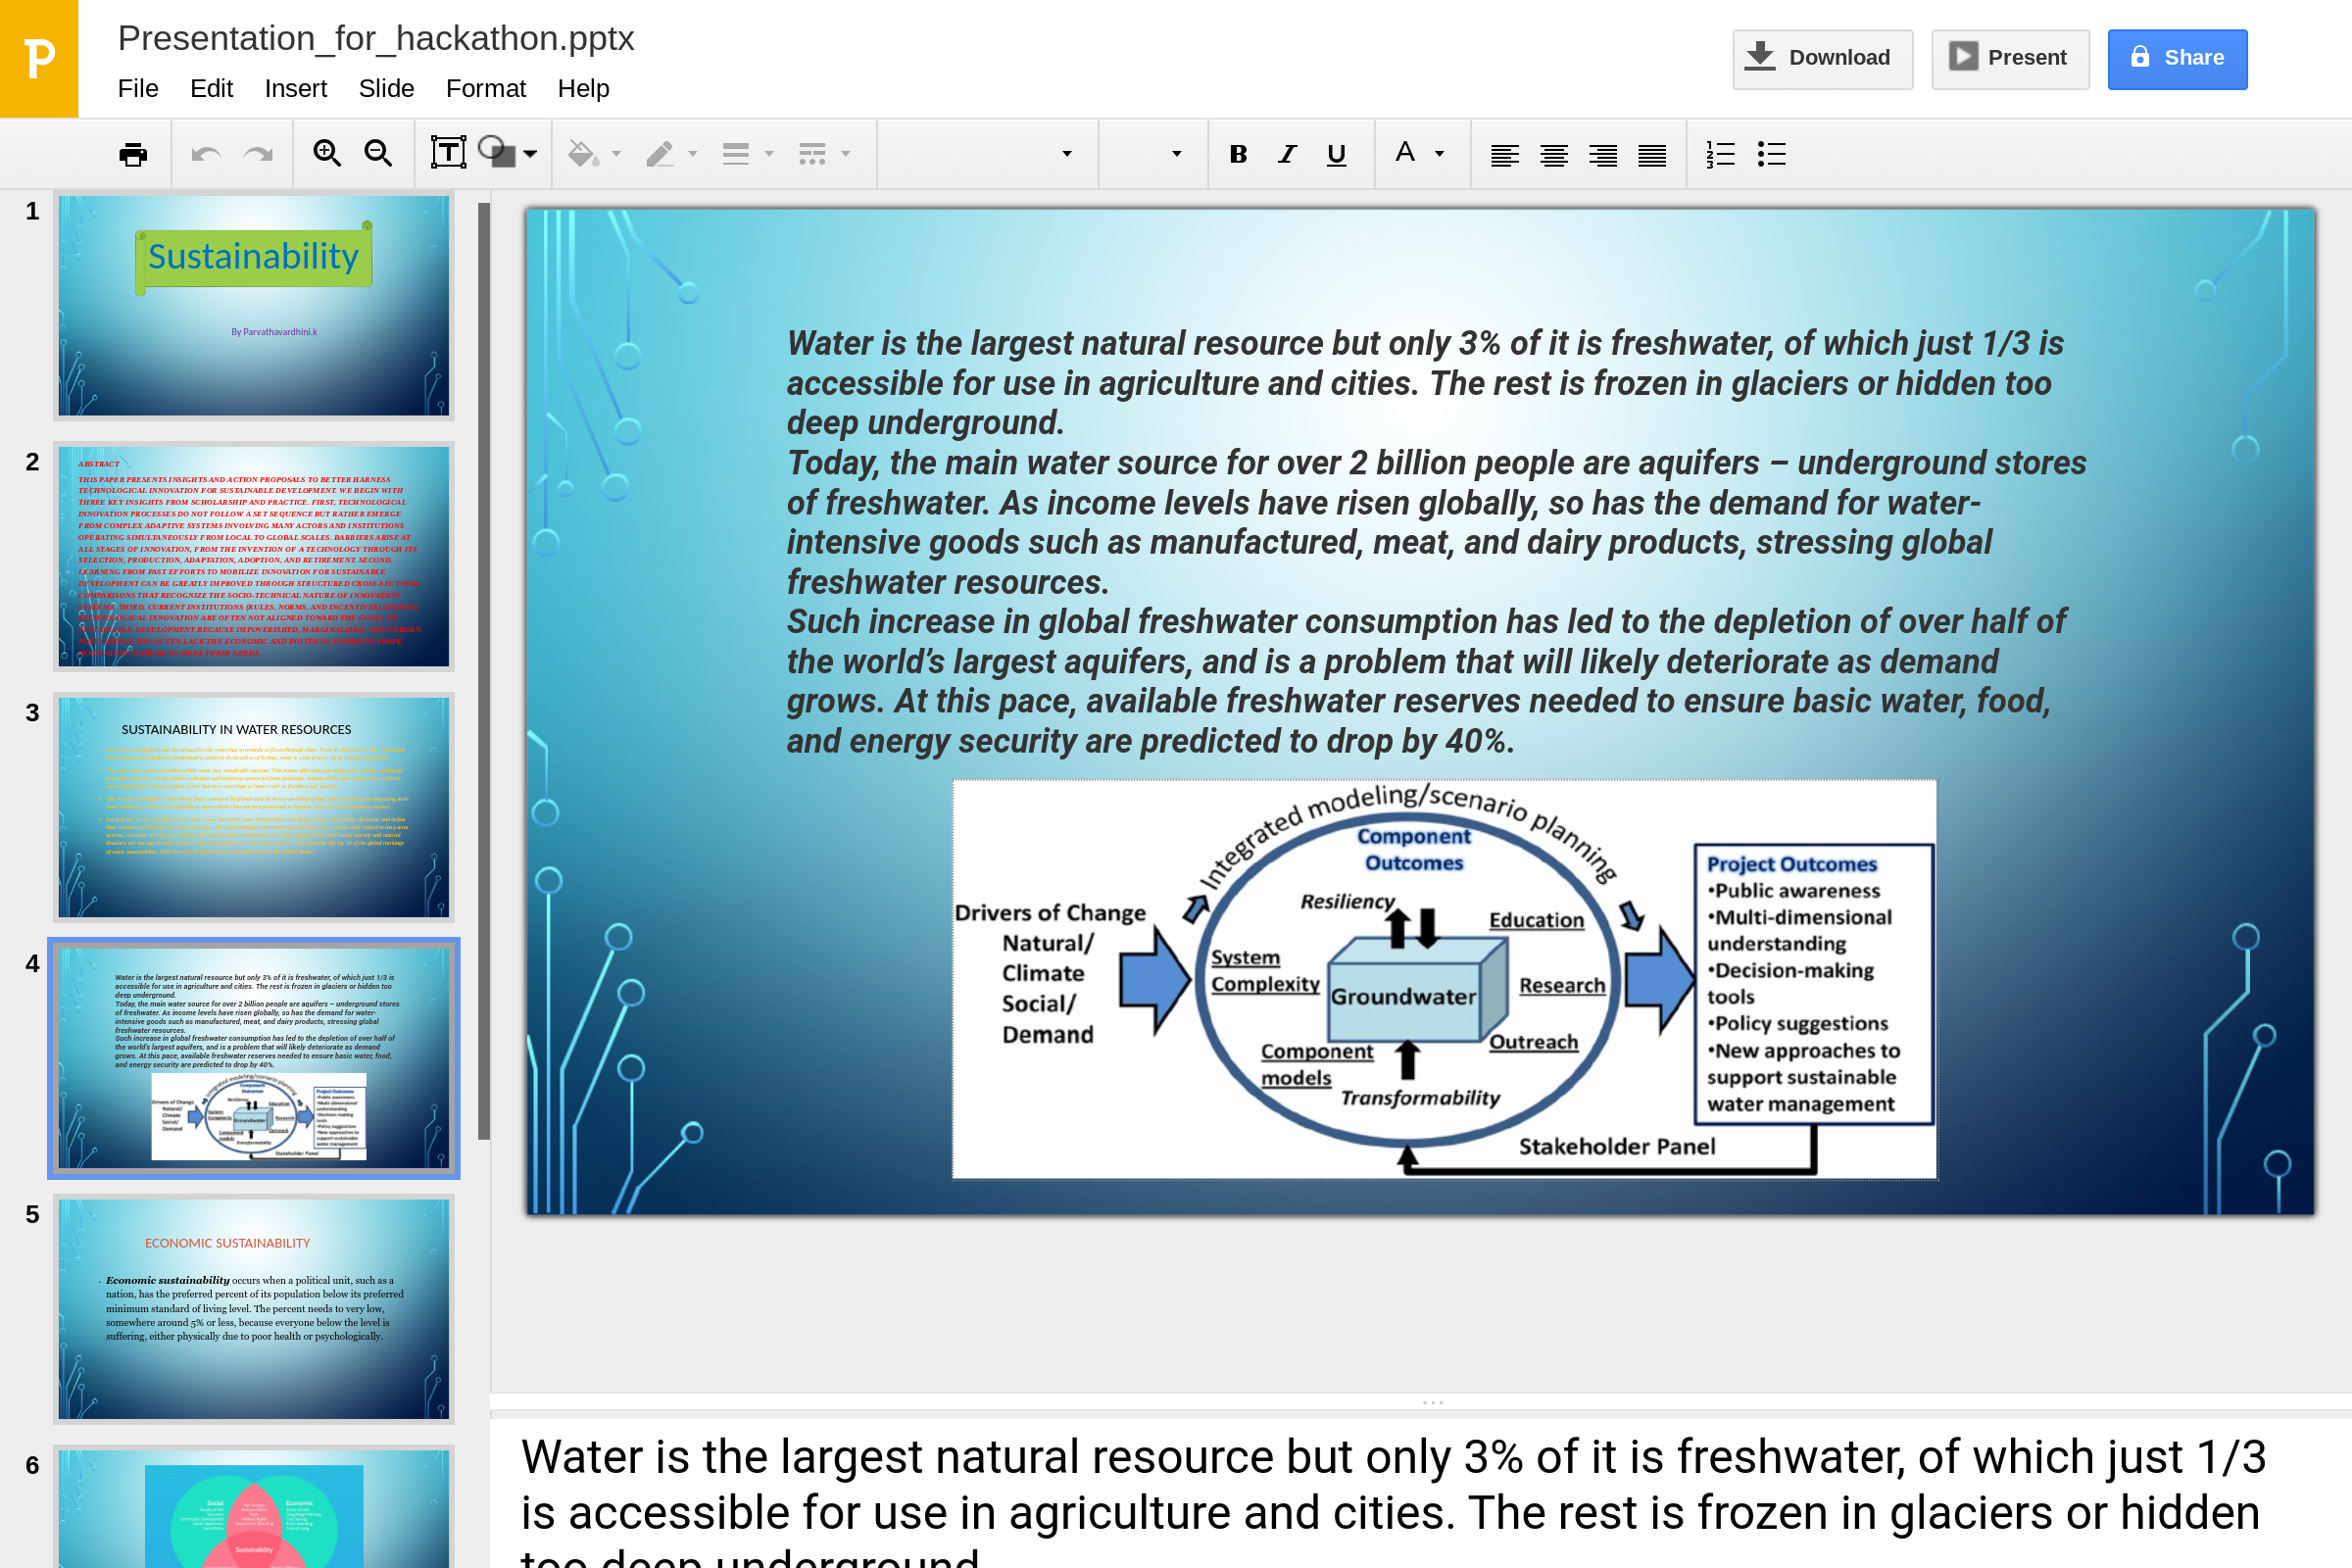Select the Economic Sustainability slide thumbnail
The height and width of the screenshot is (1568, 2352).
click(x=253, y=1308)
